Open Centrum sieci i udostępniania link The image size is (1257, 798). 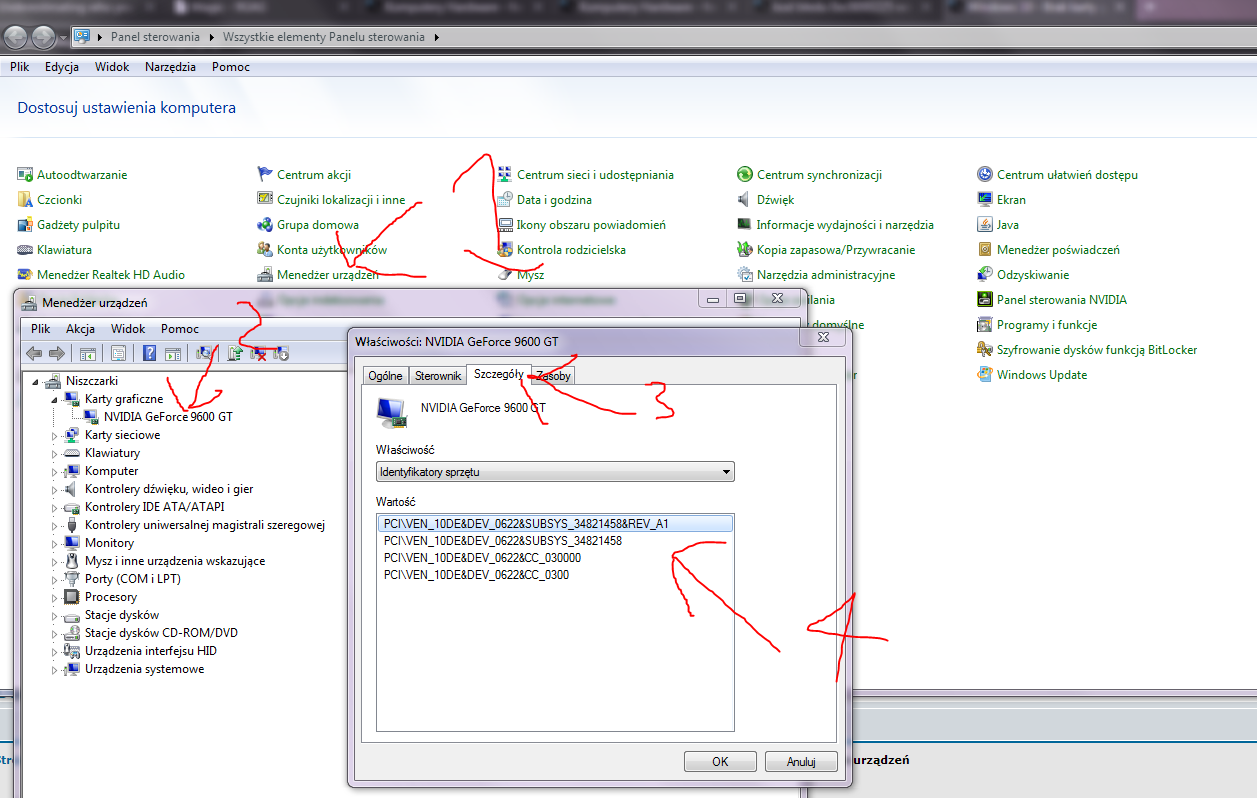595,175
